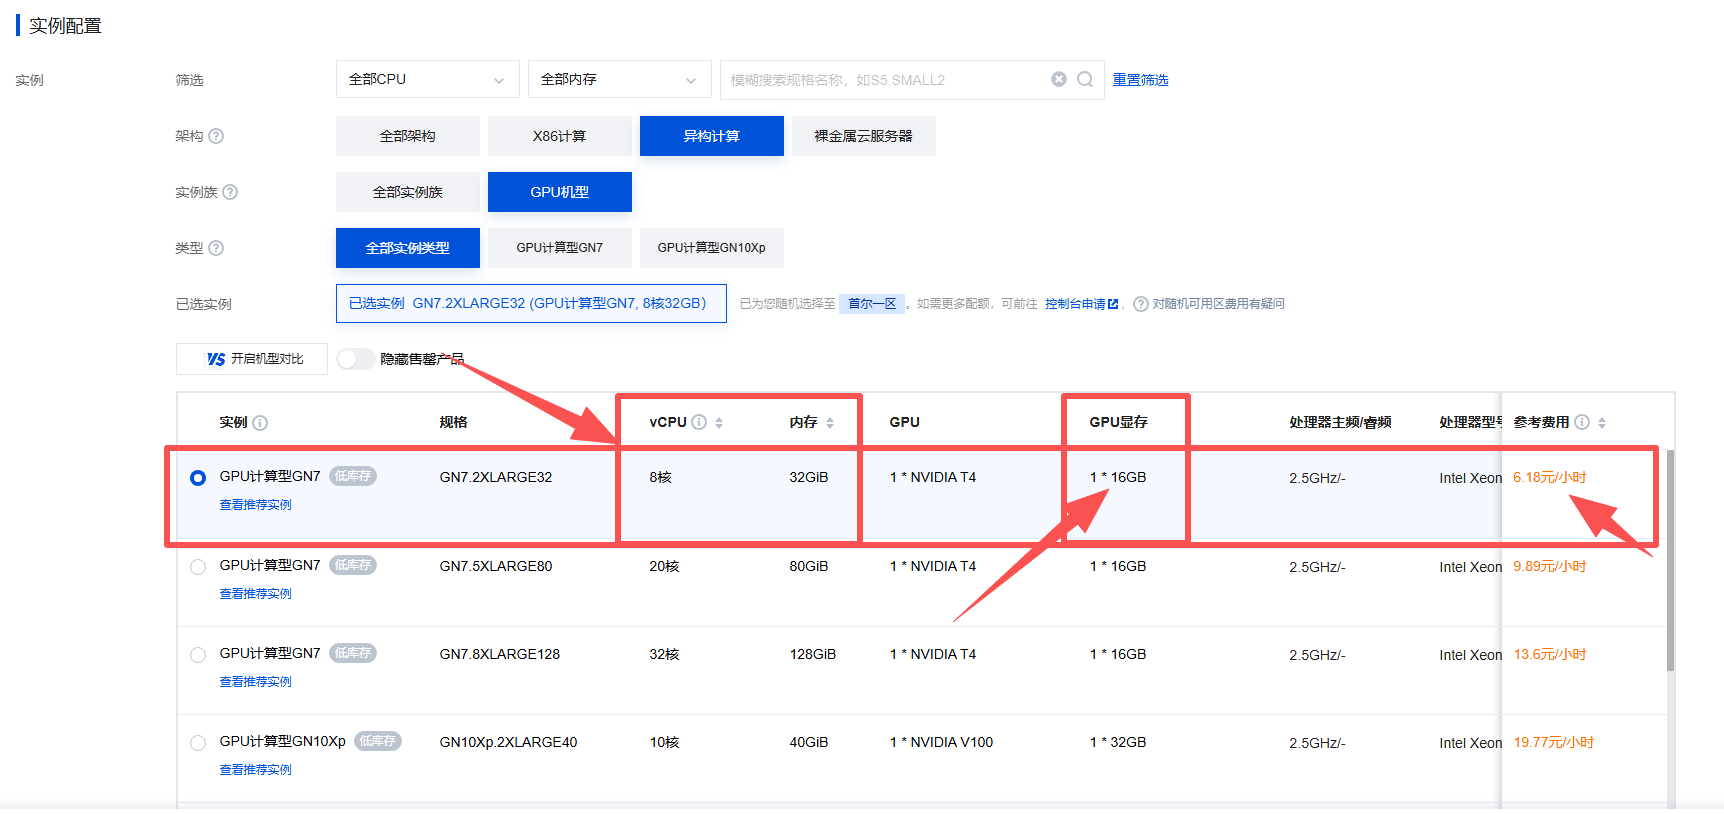Click the 低库存 badge in GN10Xp row
This screenshot has height=814, width=1724.
(x=378, y=741)
